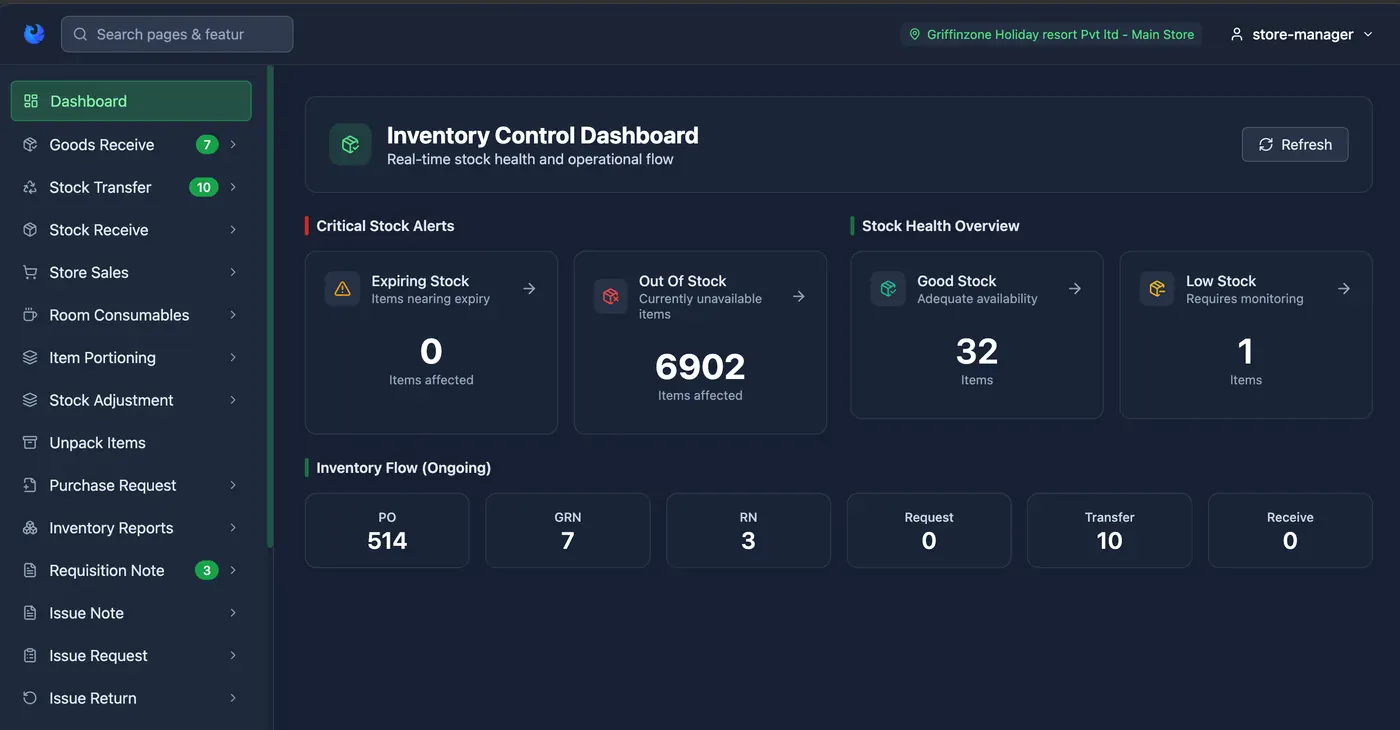
Task: Open Good Stock details arrow
Action: click(1075, 288)
